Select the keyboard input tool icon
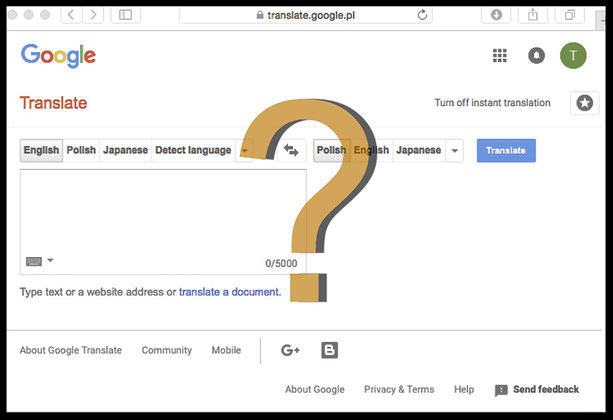Image resolution: width=613 pixels, height=420 pixels. [x=34, y=261]
